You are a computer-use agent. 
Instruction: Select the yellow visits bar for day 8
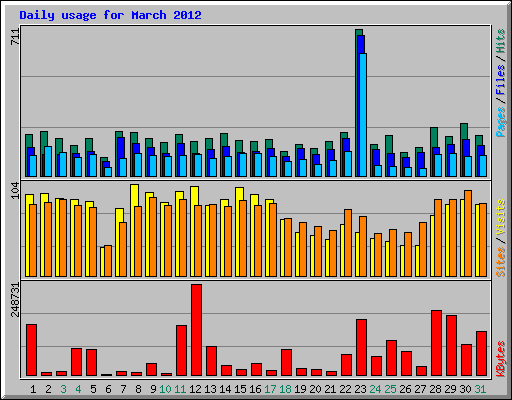click(x=134, y=230)
